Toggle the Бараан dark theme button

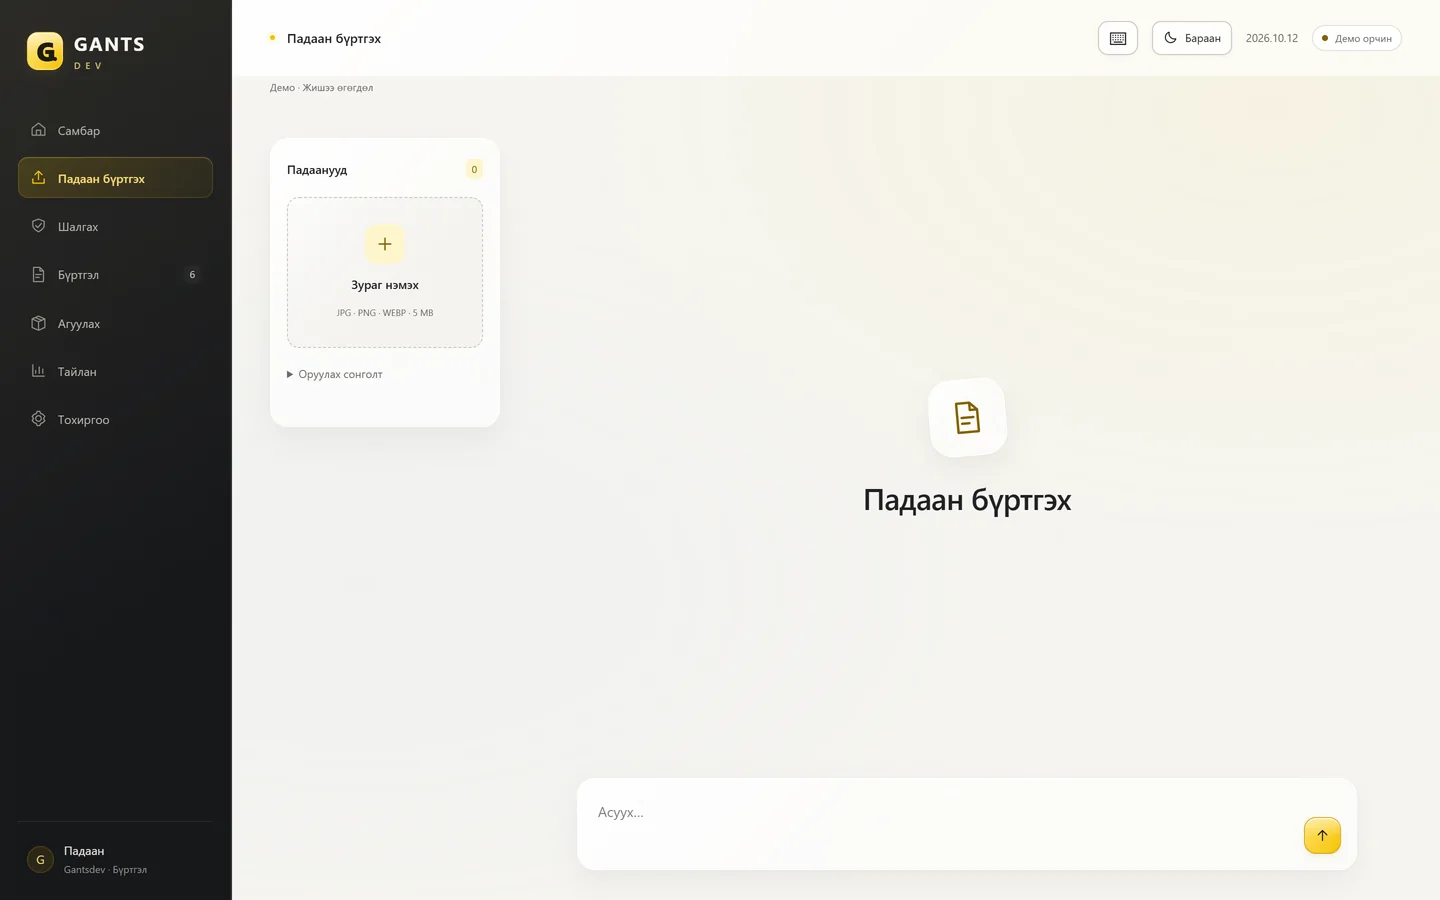tap(1192, 38)
